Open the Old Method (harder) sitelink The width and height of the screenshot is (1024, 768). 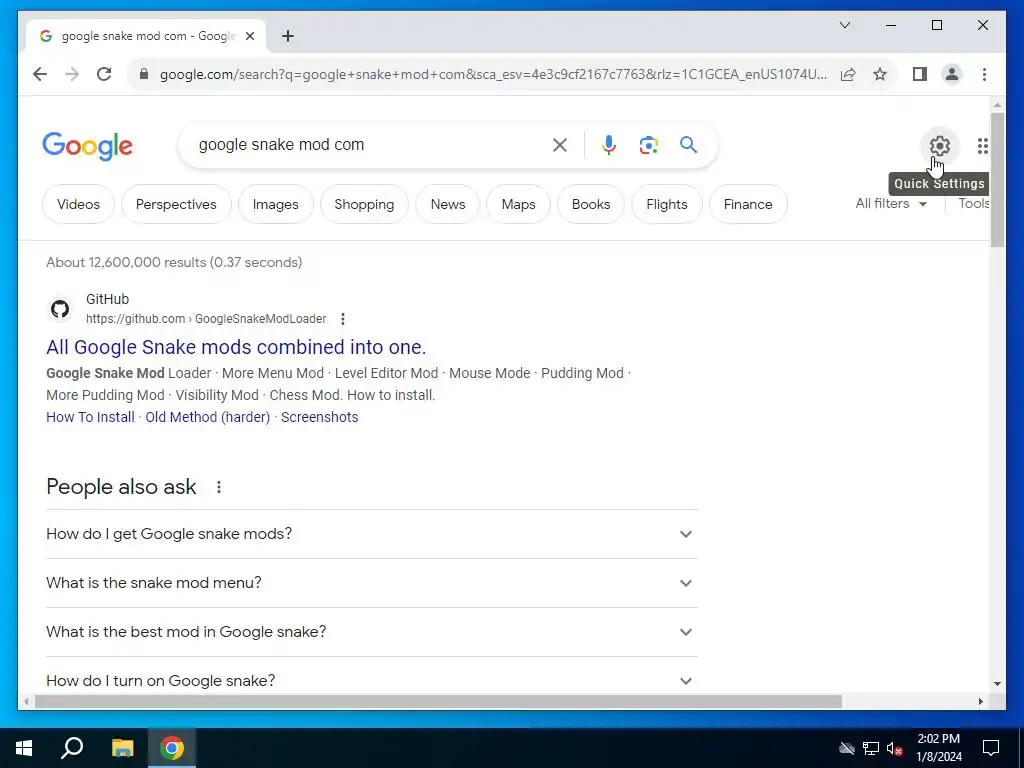[208, 417]
